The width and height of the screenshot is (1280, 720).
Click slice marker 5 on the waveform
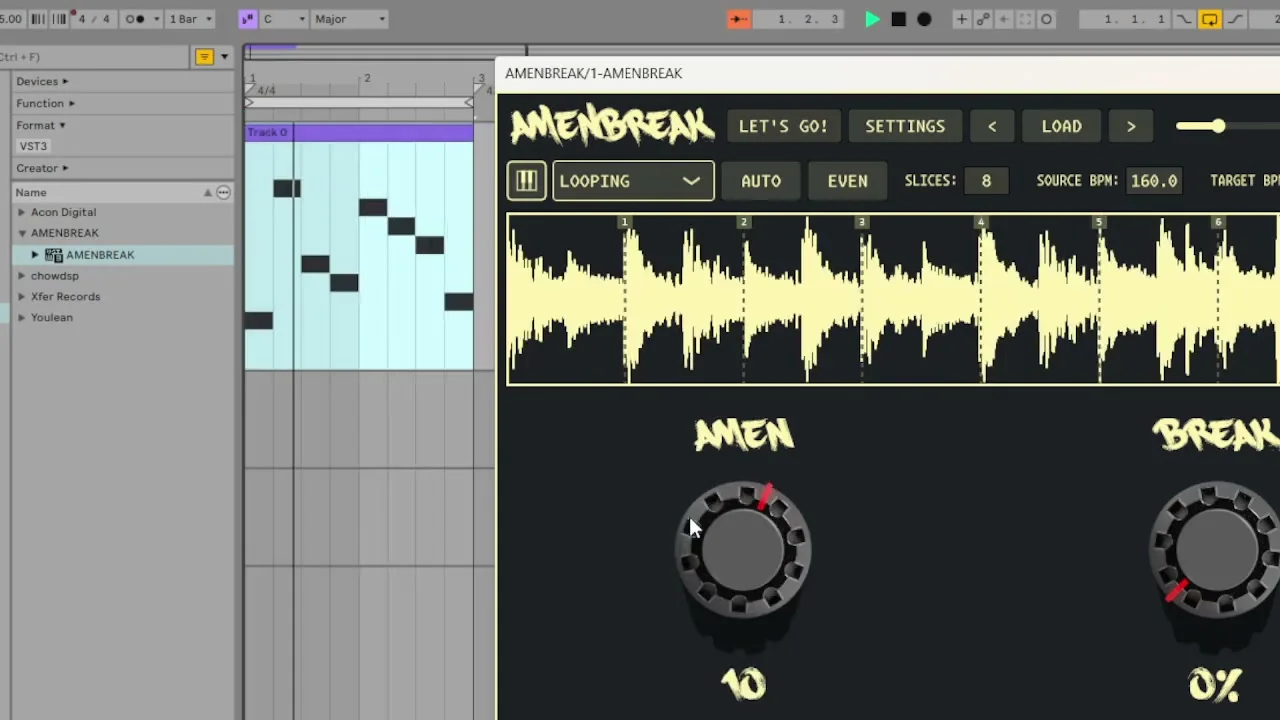[x=1099, y=223]
